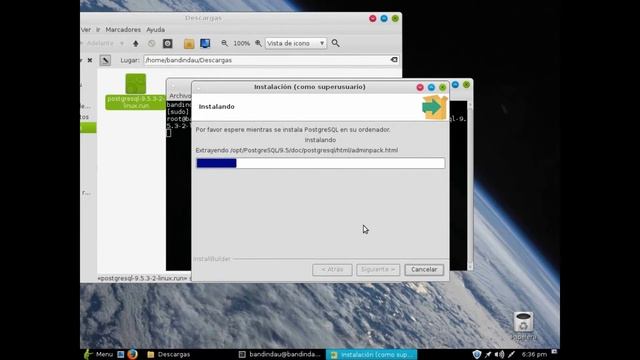Click the zoom in magnifier in Descargas
This screenshot has height=360, width=640.
258,43
